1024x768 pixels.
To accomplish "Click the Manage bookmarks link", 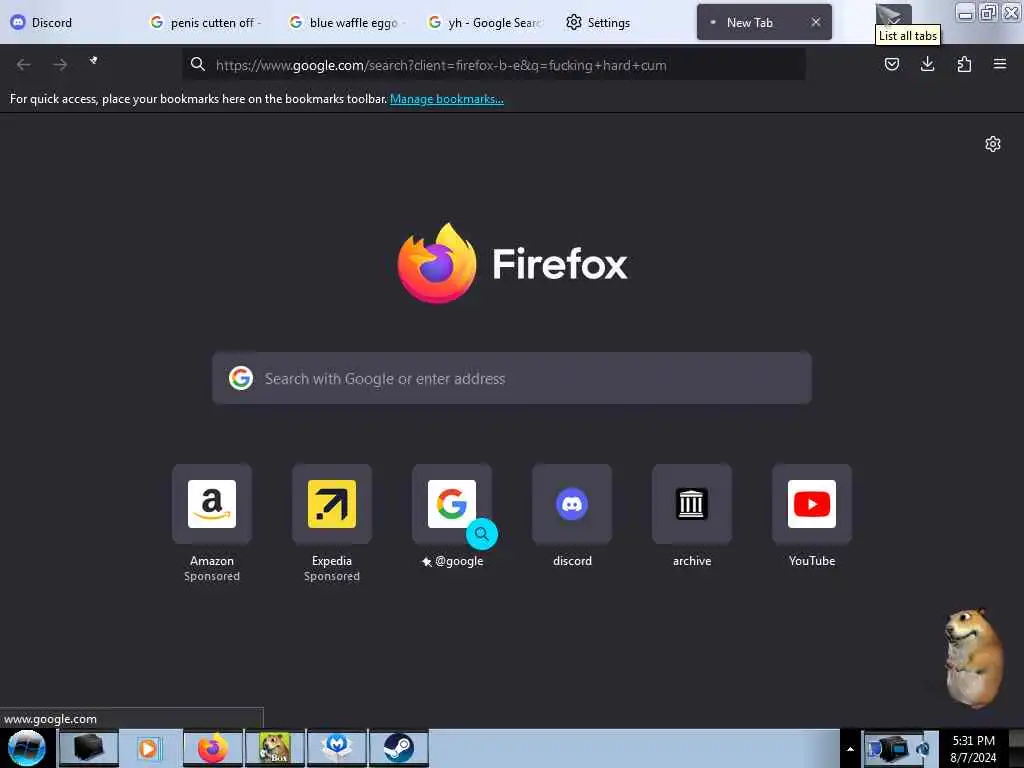I will pyautogui.click(x=447, y=99).
